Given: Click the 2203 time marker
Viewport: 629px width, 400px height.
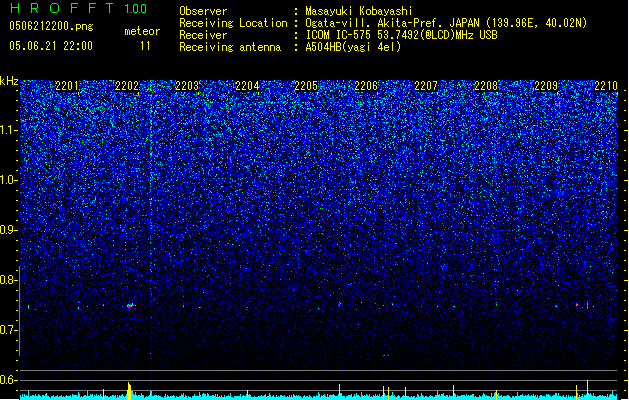Looking at the screenshot, I should point(187,86).
